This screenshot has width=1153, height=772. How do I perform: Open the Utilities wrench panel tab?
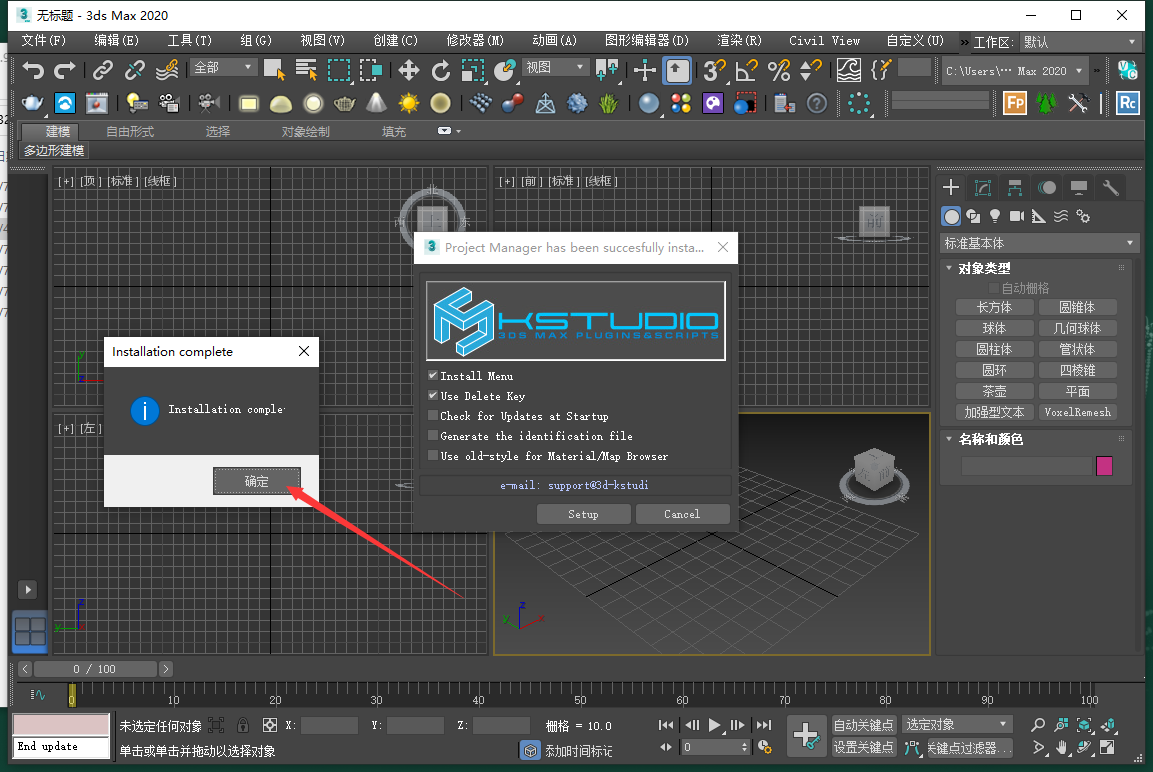[x=1111, y=187]
